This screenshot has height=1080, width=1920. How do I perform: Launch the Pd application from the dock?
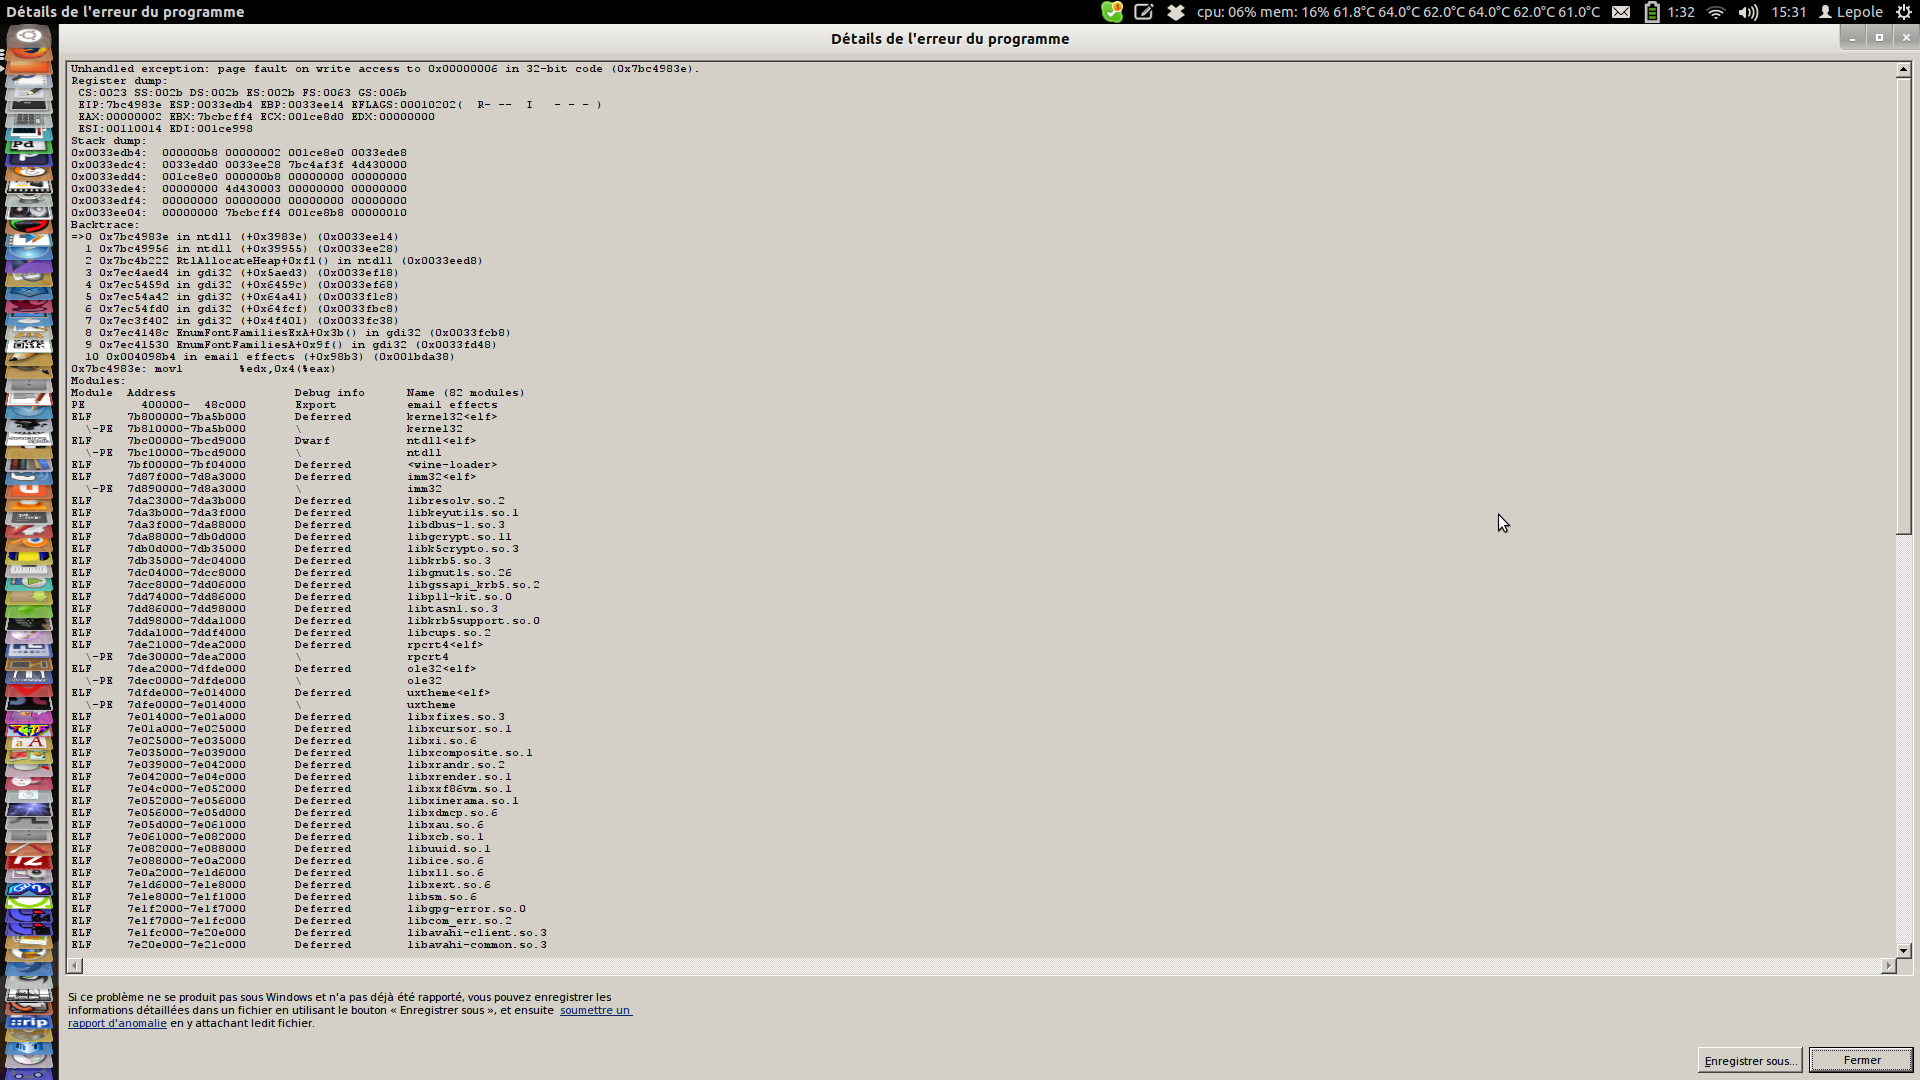[x=28, y=146]
